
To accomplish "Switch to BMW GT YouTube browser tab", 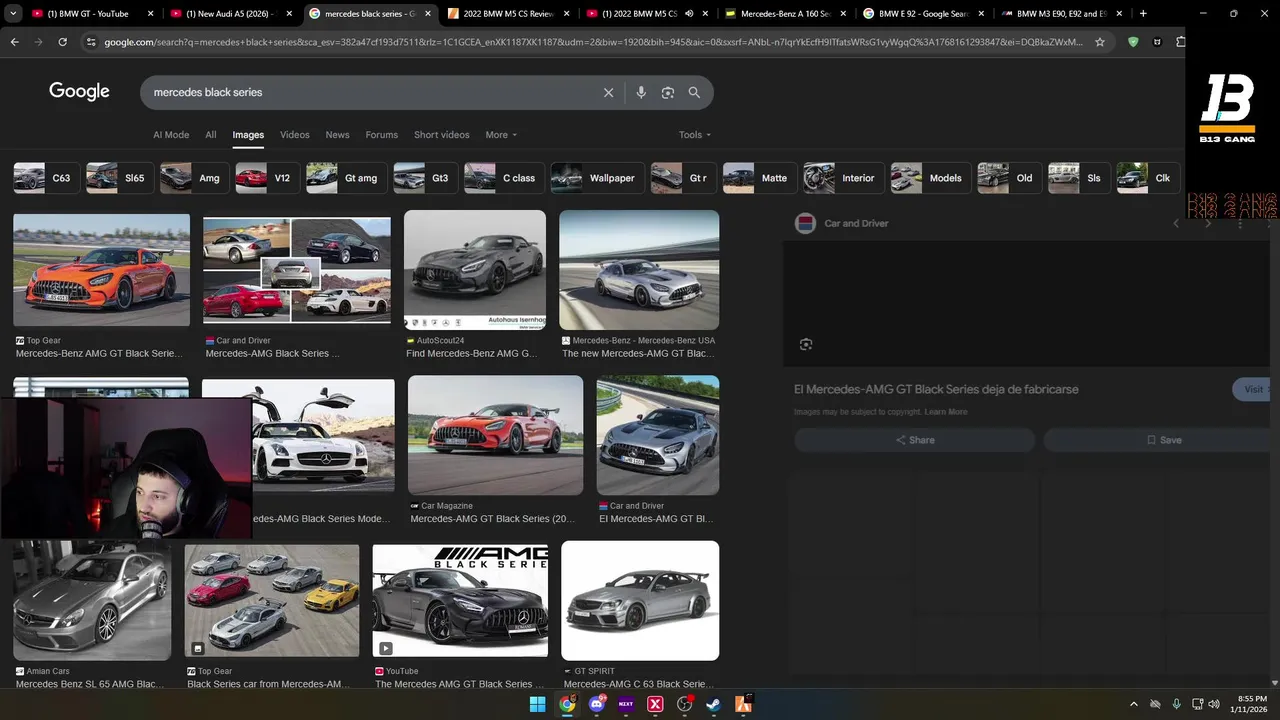I will (x=89, y=14).
